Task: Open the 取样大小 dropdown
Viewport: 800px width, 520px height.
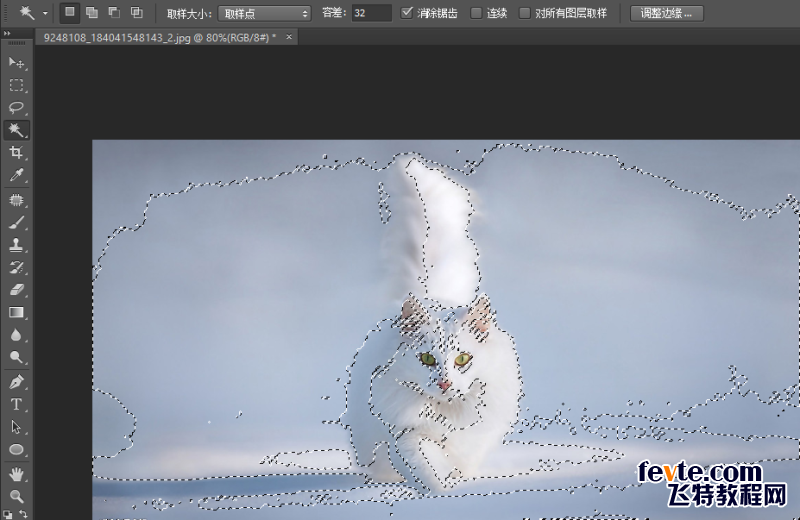Action: click(264, 13)
